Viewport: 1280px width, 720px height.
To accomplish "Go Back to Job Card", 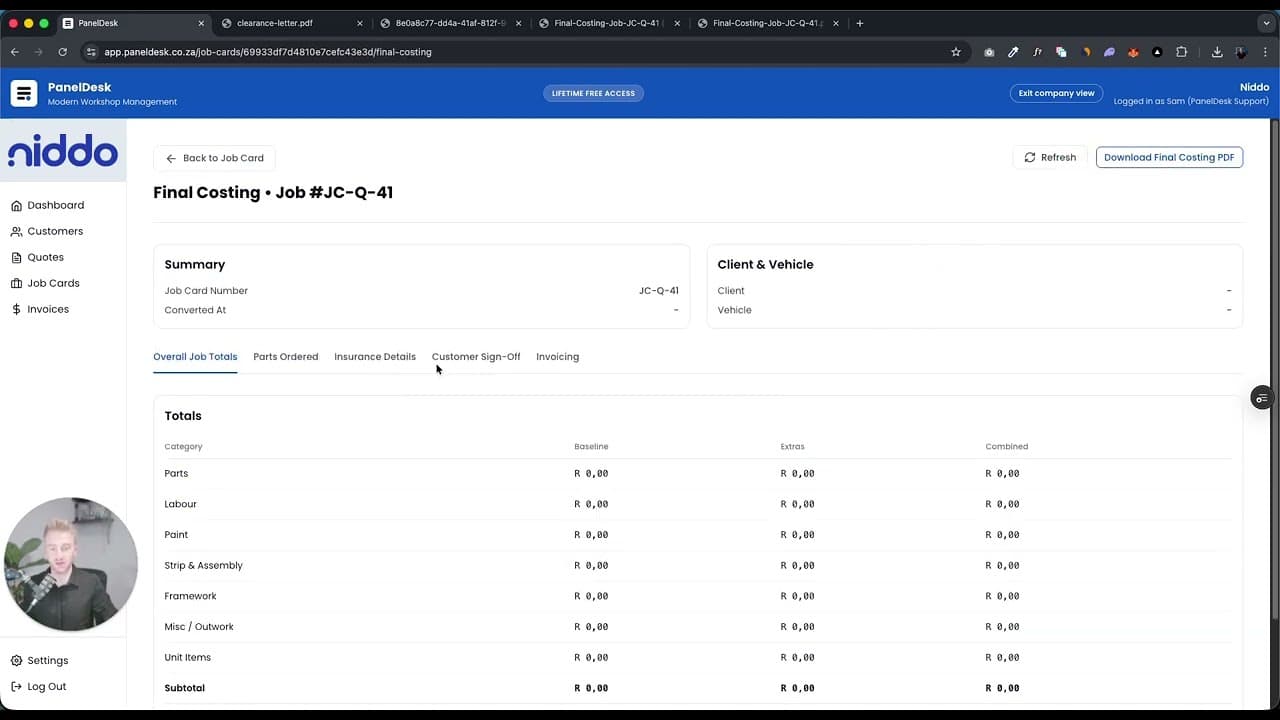I will (x=214, y=157).
